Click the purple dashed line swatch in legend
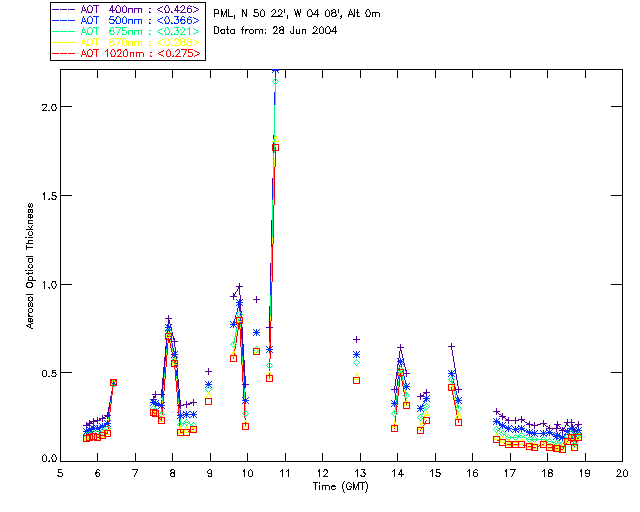The image size is (640, 512). pyautogui.click(x=65, y=9)
